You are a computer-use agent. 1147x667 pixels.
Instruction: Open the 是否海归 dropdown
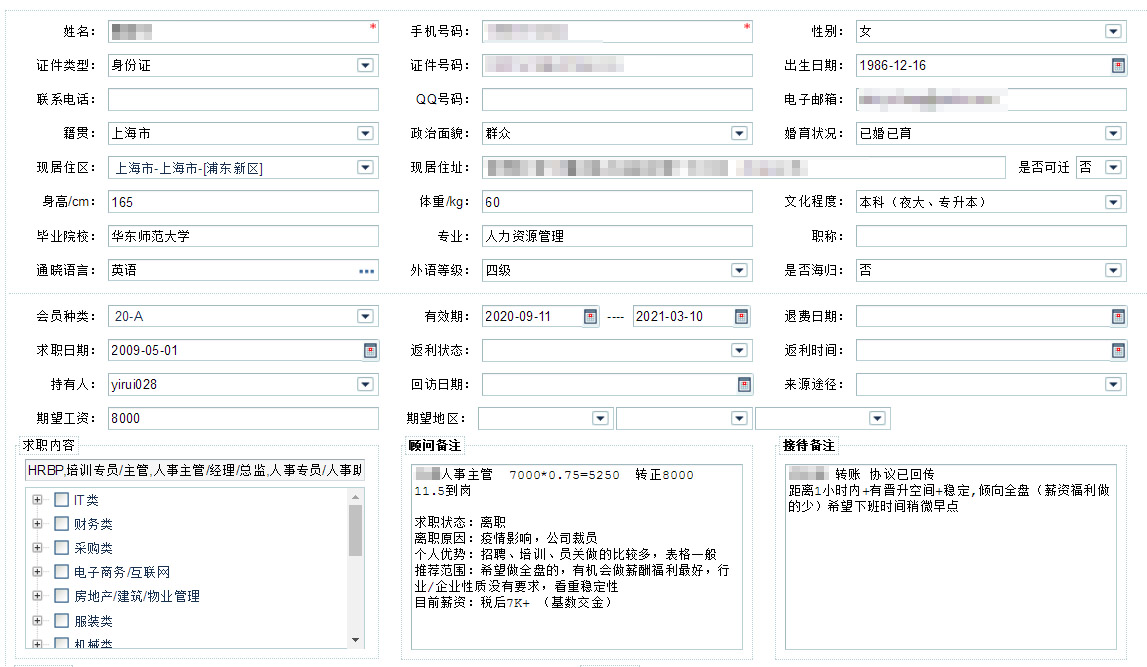click(1113, 271)
